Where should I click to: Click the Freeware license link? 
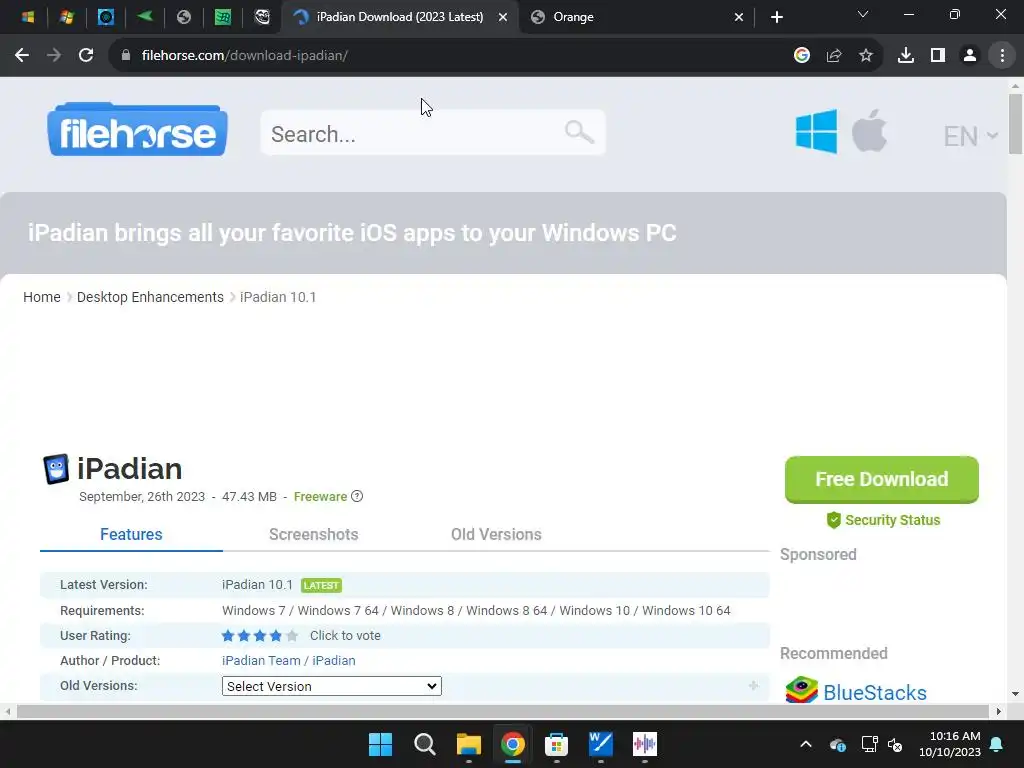(320, 496)
